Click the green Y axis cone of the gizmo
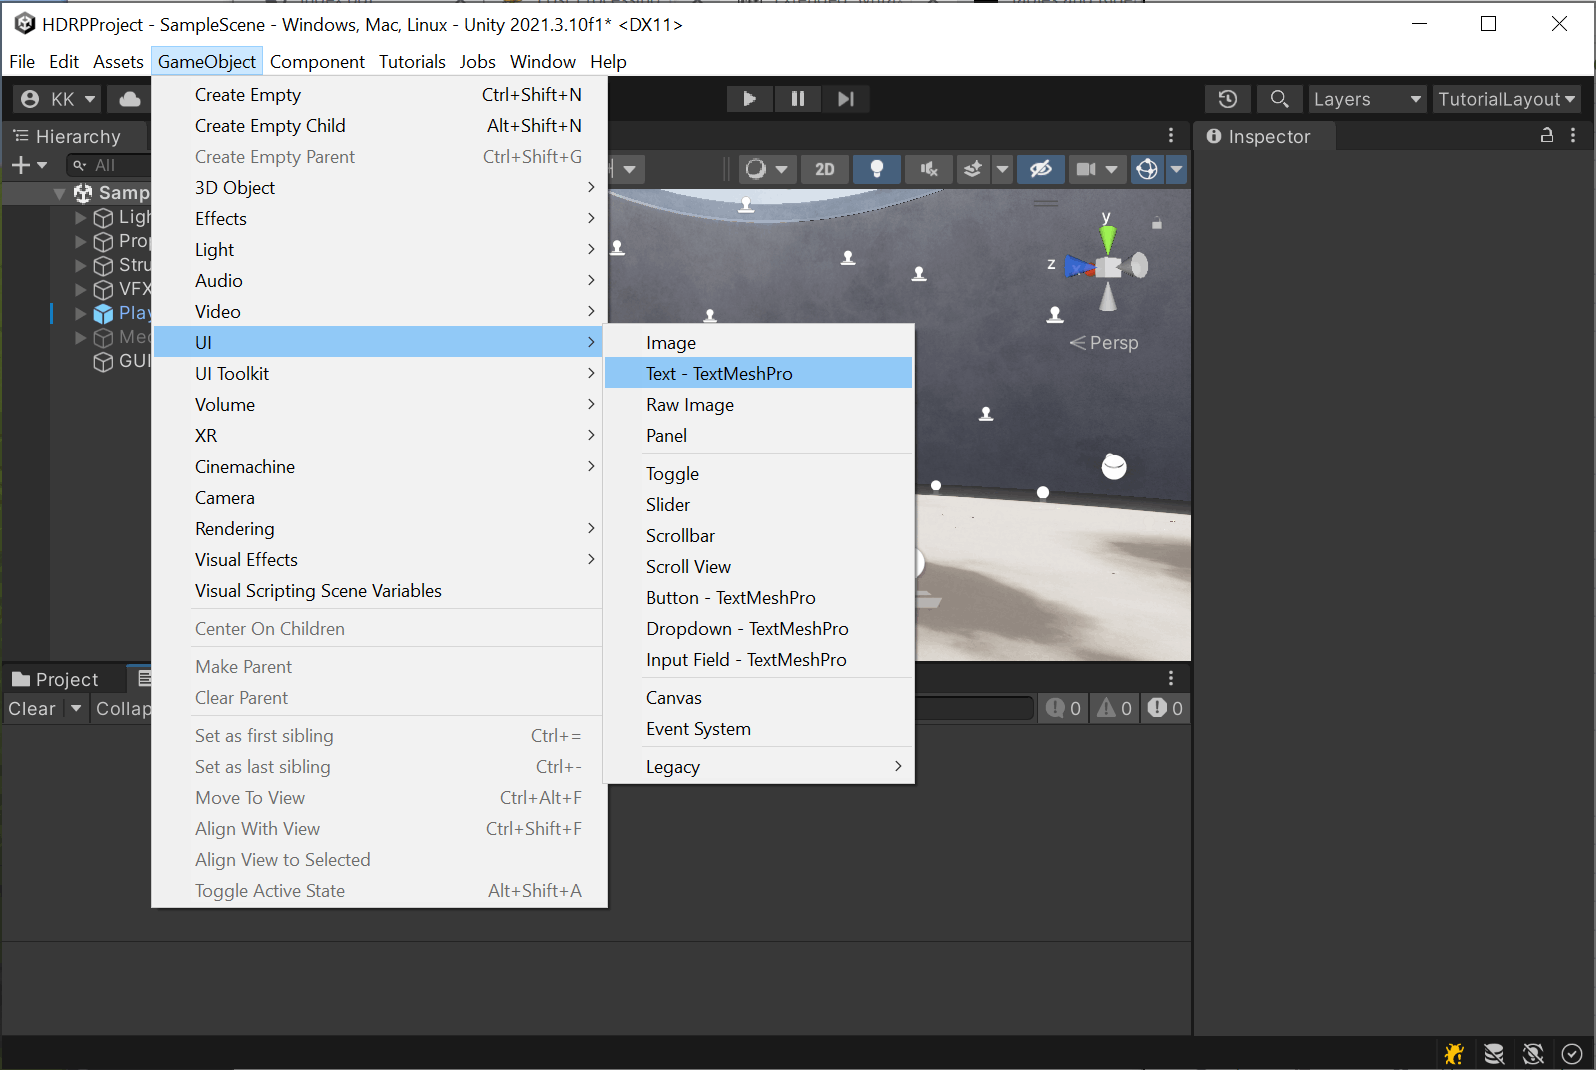 pos(1107,238)
